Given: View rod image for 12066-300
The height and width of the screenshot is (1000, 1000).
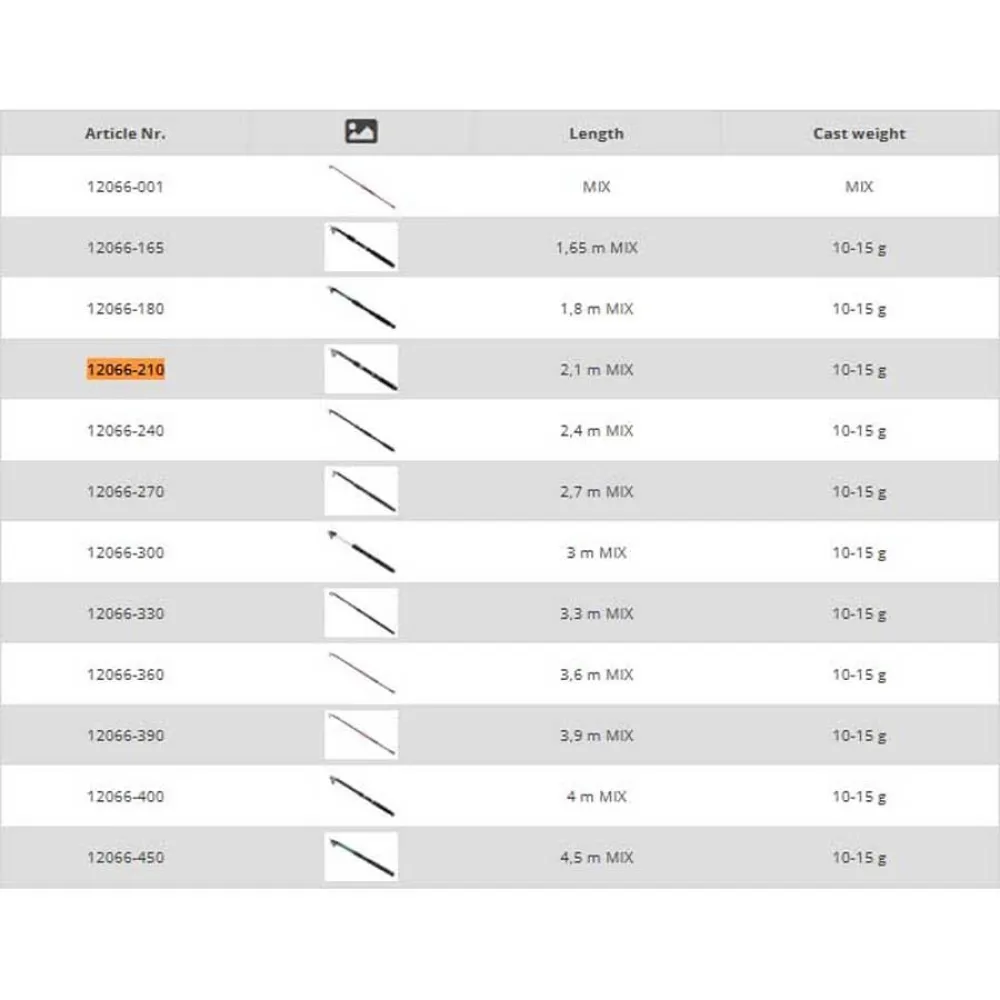Looking at the screenshot, I should point(361,552).
